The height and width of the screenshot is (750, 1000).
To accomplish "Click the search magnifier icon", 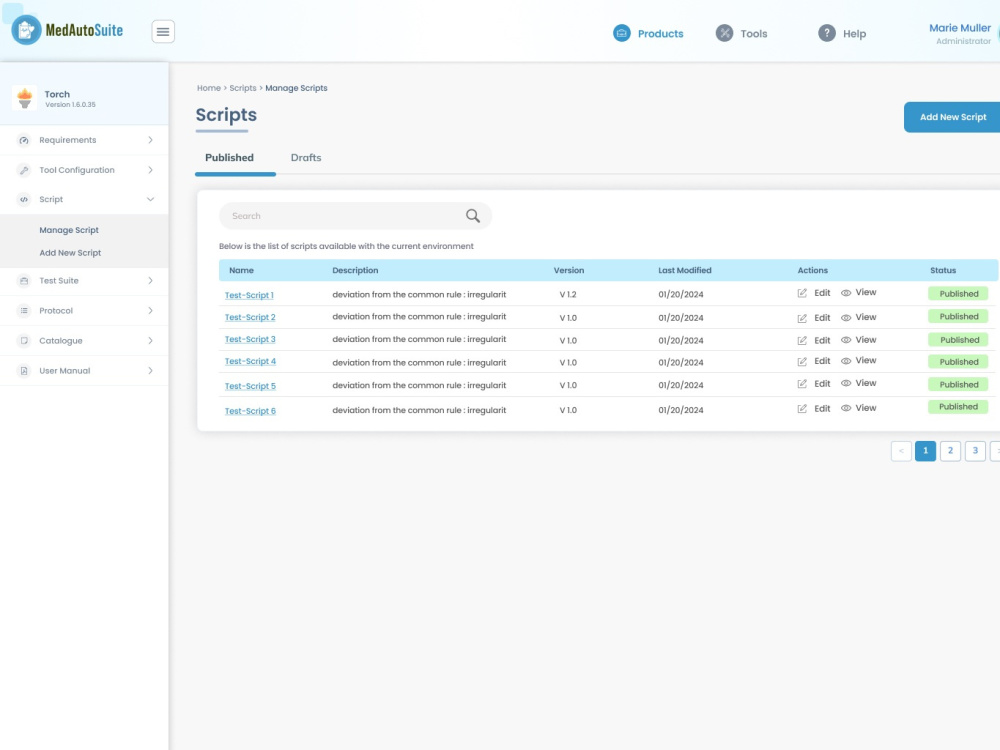I will point(473,216).
